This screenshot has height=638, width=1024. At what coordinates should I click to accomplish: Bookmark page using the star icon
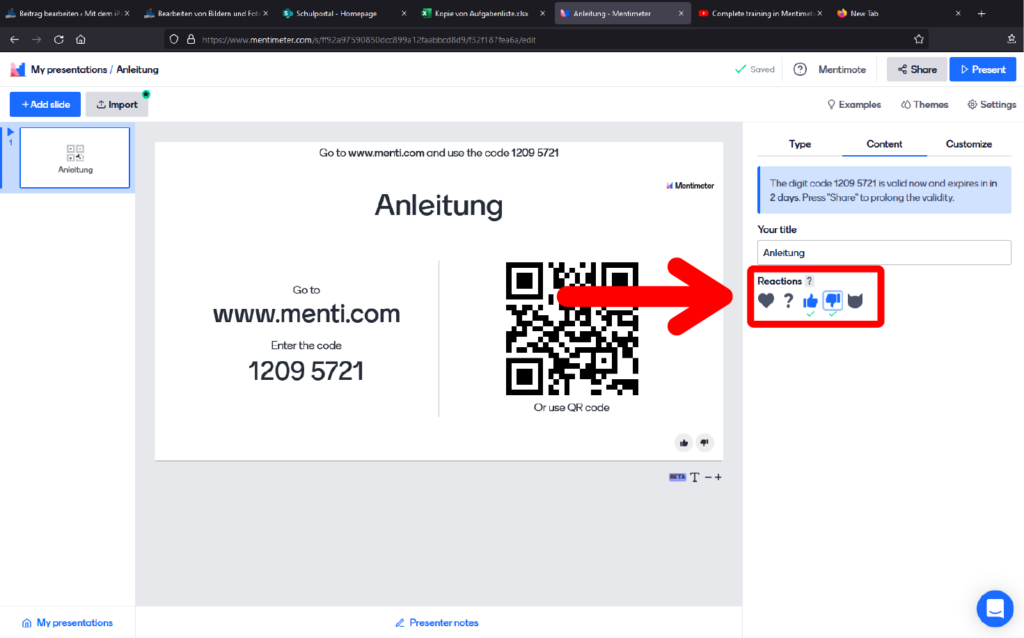coord(919,39)
